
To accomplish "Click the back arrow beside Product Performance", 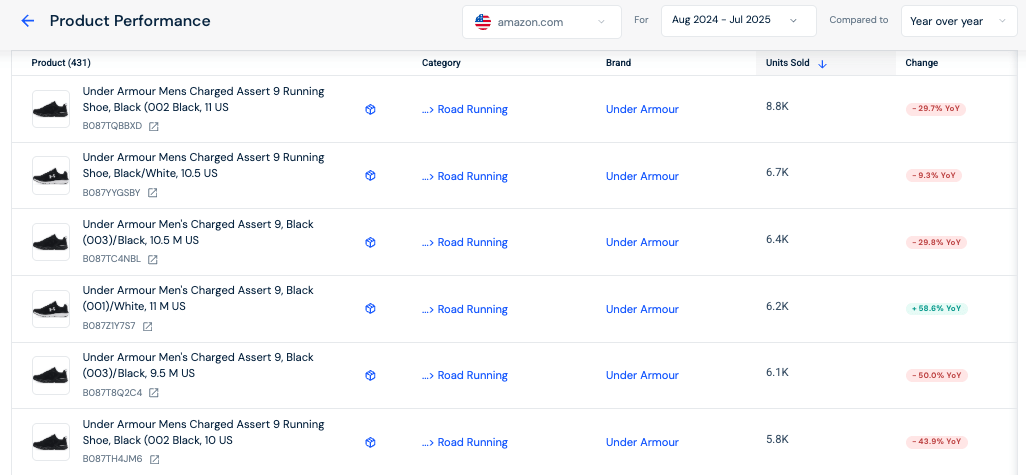I will (27, 21).
